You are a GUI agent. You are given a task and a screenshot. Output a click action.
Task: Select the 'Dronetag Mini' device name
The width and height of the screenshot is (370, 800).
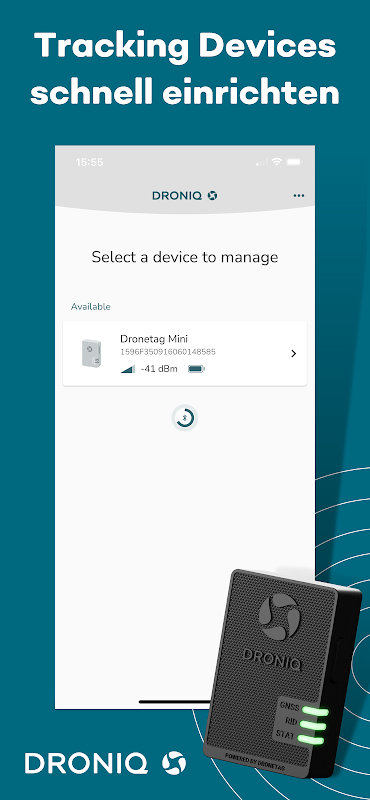pos(154,339)
